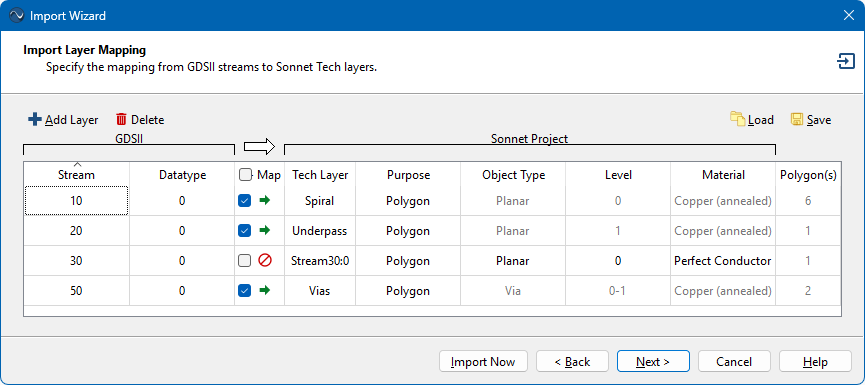Click the Load folder icon
Viewport: 865px width, 385px height.
738,119
